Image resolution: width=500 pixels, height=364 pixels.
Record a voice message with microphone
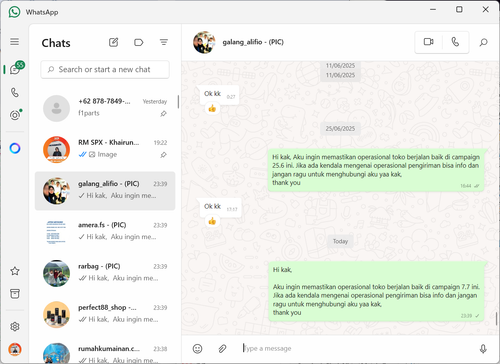click(x=483, y=349)
